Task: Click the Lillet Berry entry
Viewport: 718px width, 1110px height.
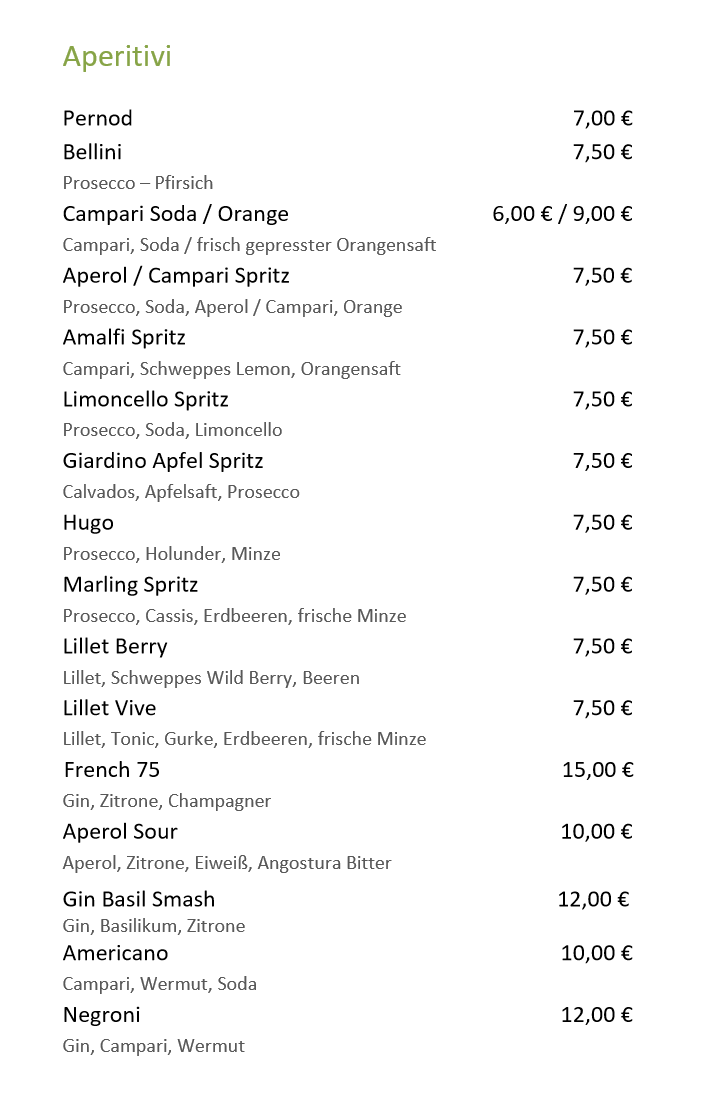Action: 115,647
